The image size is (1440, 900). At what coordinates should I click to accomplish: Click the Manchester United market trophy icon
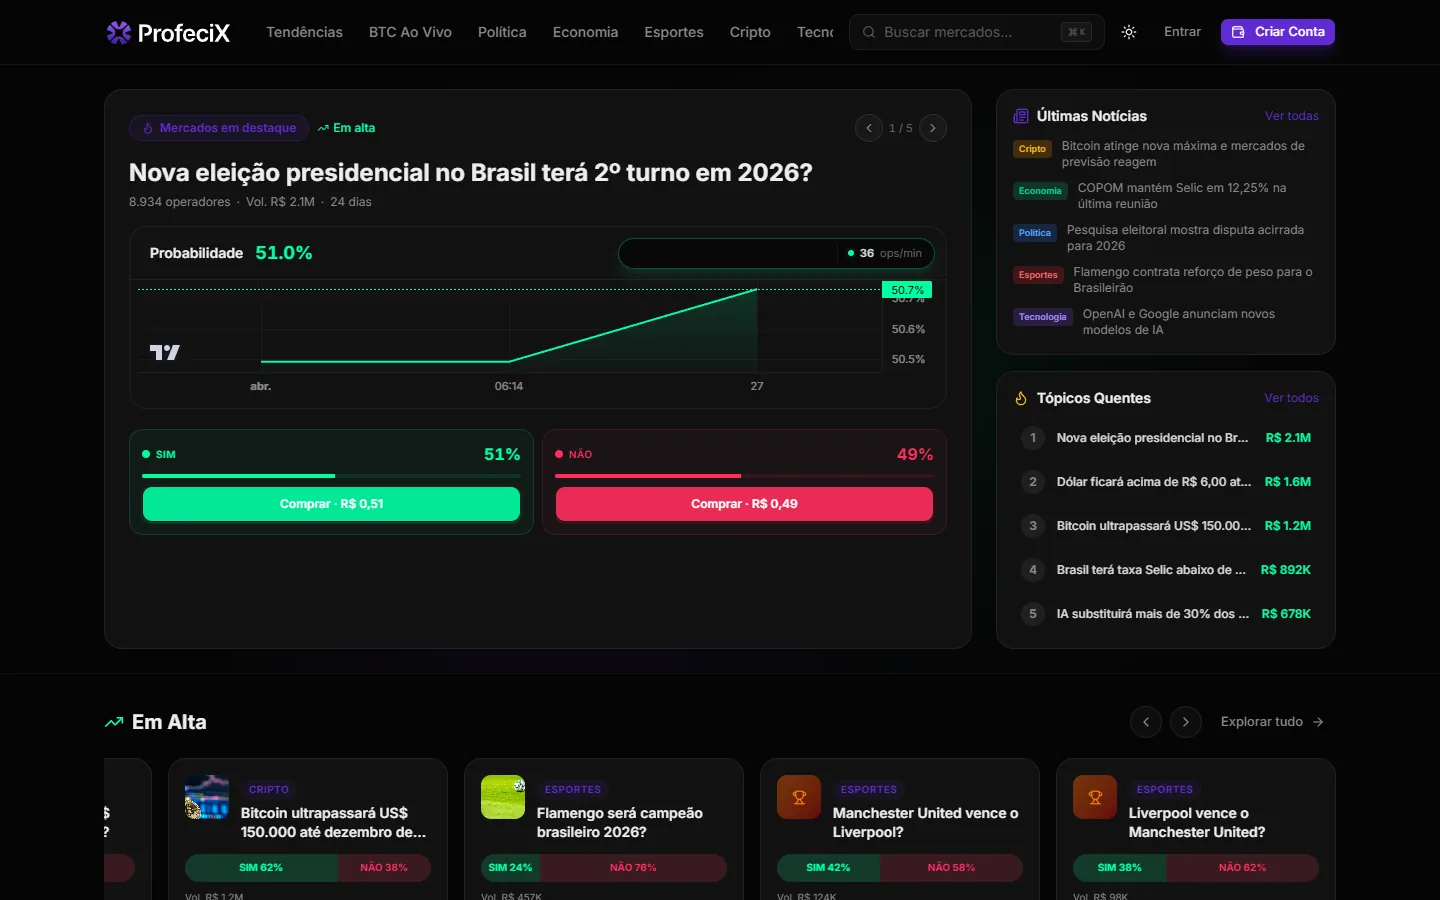pos(799,797)
